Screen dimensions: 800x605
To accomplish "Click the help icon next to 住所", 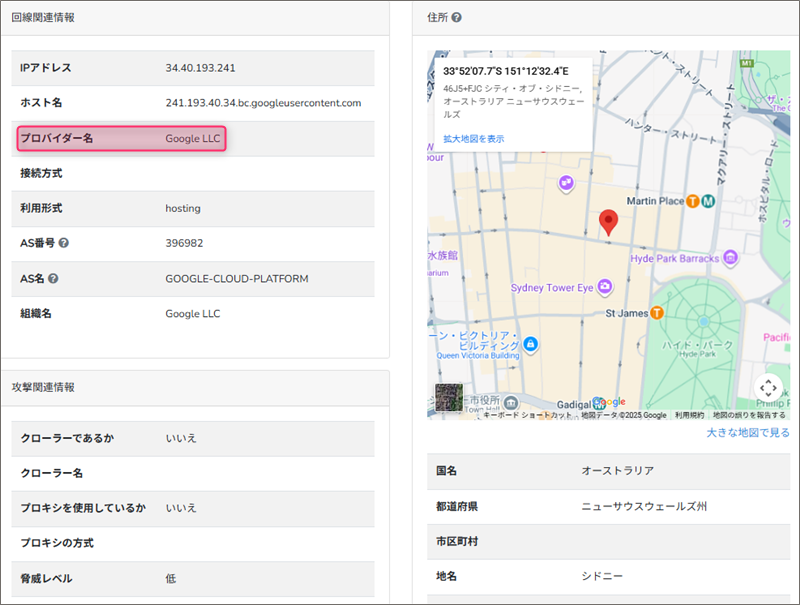I will click(456, 18).
